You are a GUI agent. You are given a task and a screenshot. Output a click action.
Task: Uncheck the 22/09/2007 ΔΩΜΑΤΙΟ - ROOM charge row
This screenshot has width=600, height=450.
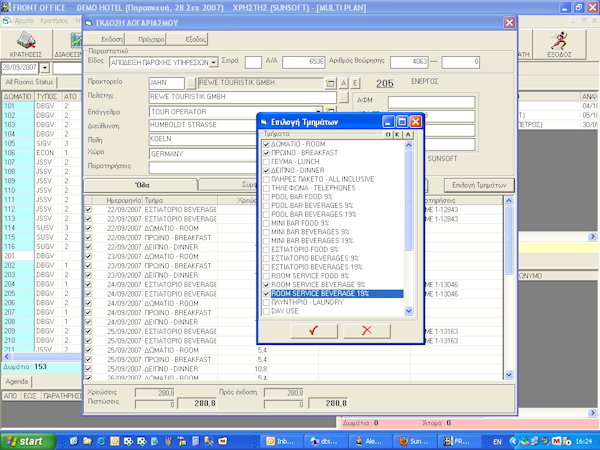click(x=88, y=228)
